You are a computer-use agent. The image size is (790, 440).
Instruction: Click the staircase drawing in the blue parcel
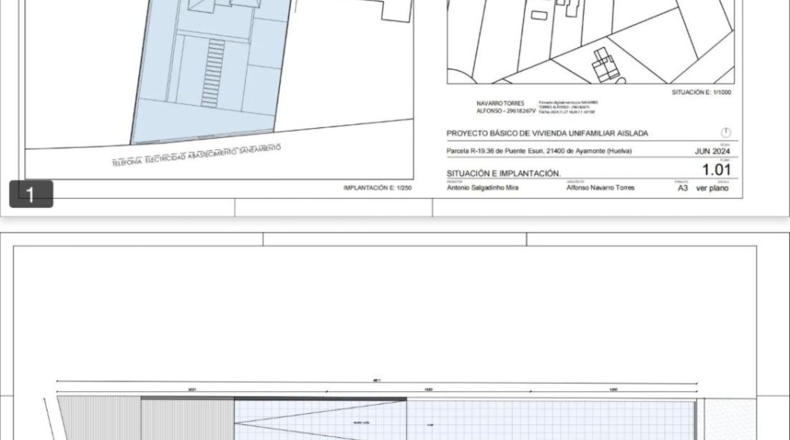[213, 74]
